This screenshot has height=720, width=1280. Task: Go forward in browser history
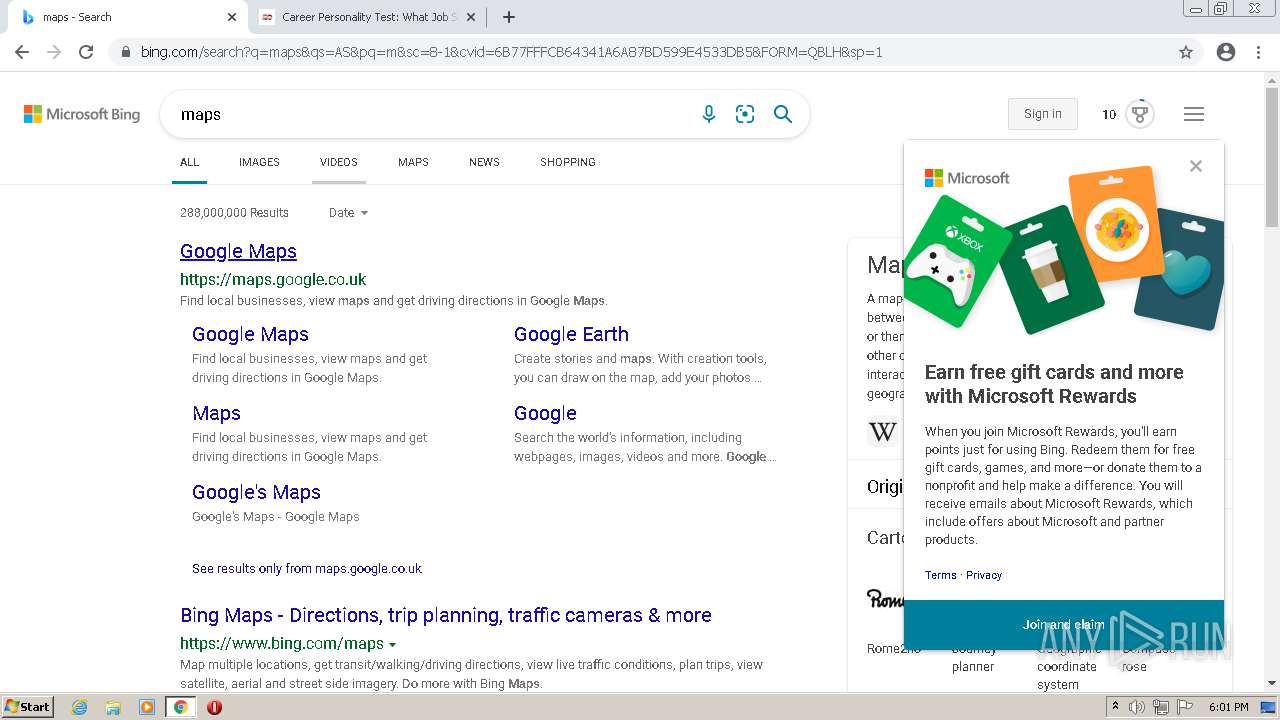(x=54, y=52)
